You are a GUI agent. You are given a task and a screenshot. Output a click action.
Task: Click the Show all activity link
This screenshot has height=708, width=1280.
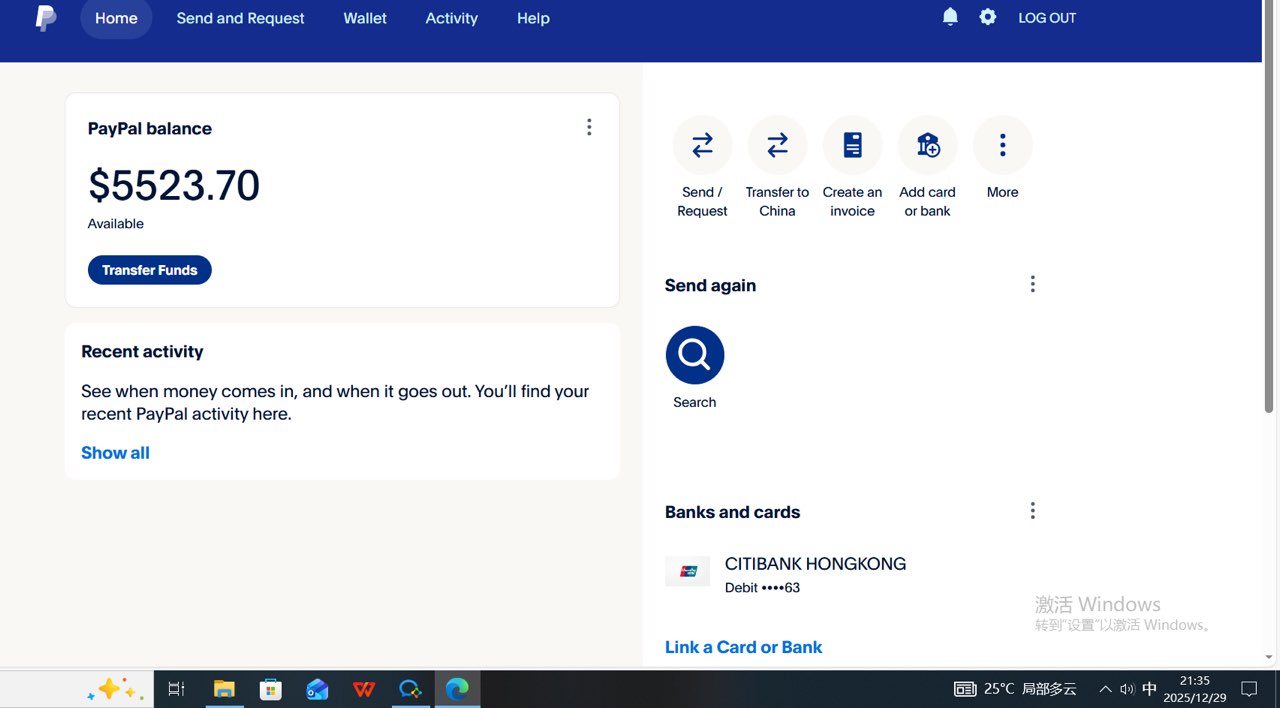115,453
